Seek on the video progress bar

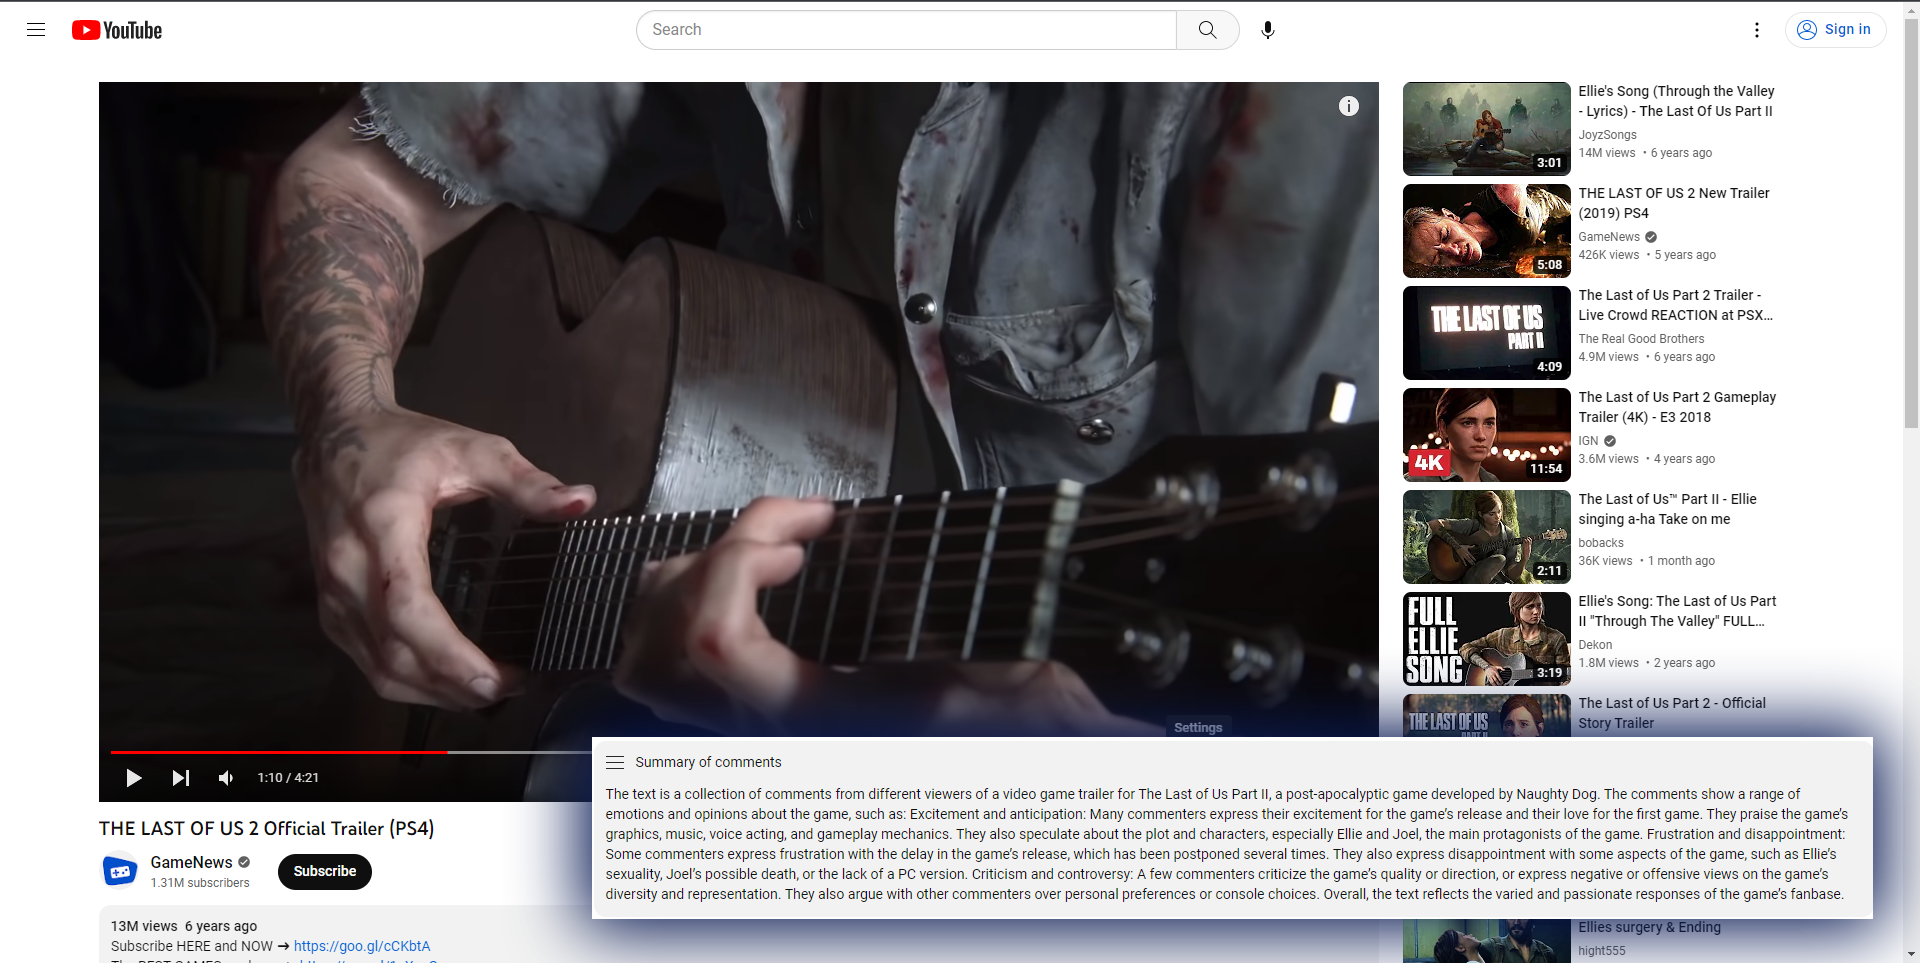click(x=351, y=752)
